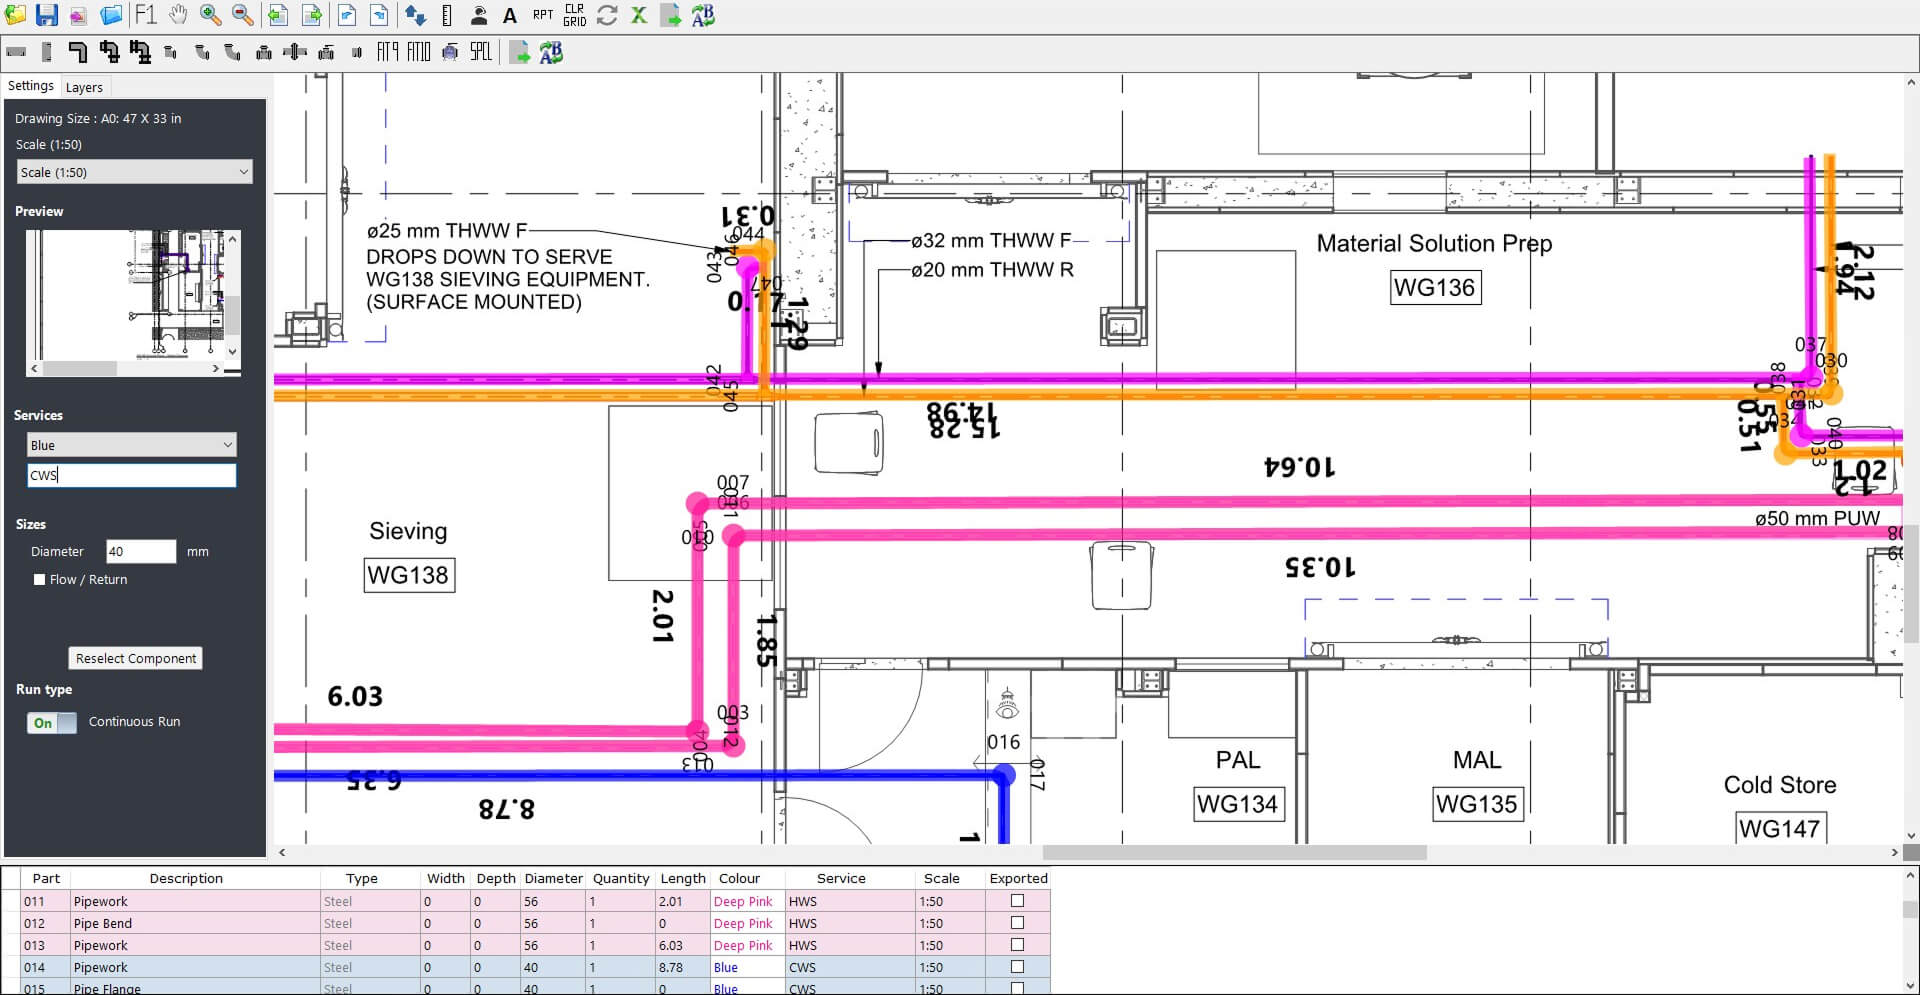The width and height of the screenshot is (1920, 995).
Task: Click the FIT10 fitting tool
Action: click(x=419, y=52)
